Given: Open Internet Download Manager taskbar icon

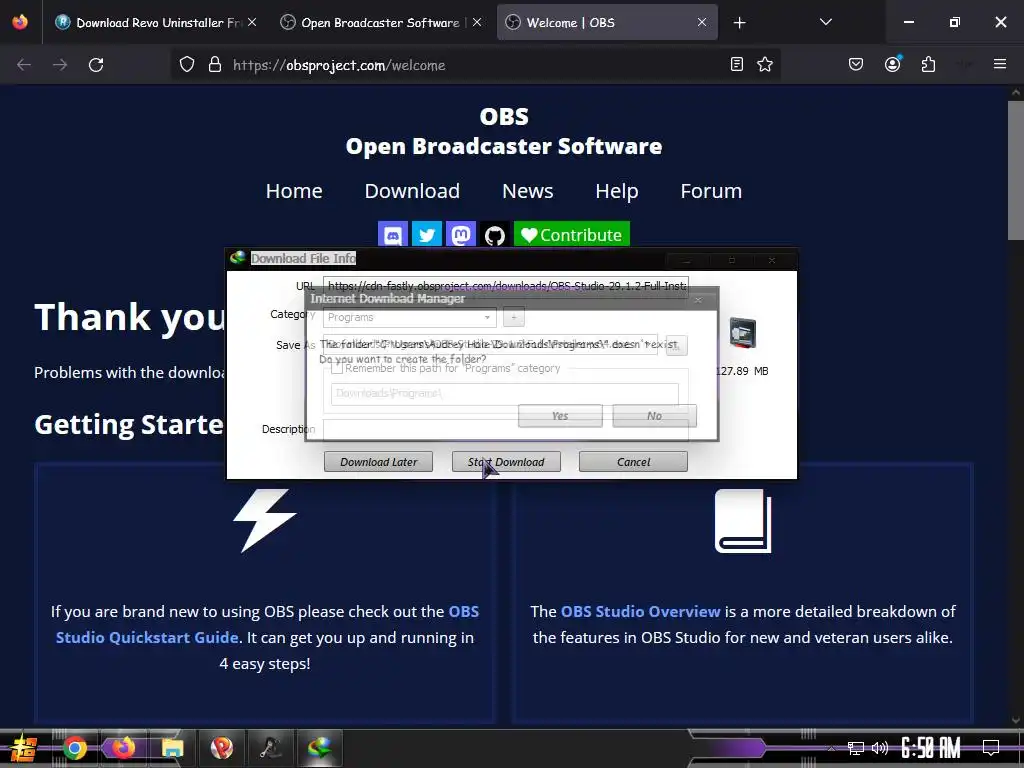Looking at the screenshot, I should click(x=320, y=748).
